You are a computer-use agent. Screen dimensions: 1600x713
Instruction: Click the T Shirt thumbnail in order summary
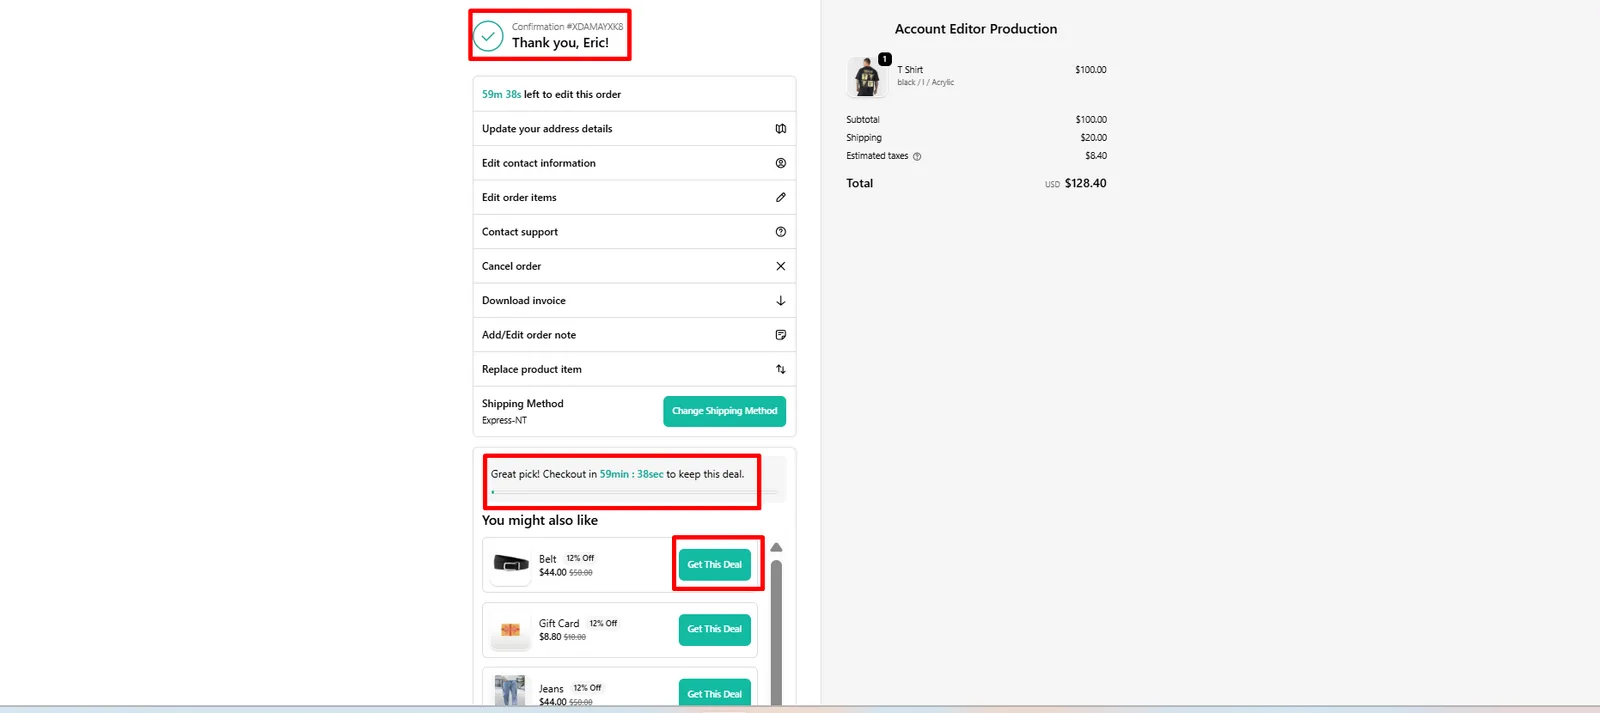(867, 77)
